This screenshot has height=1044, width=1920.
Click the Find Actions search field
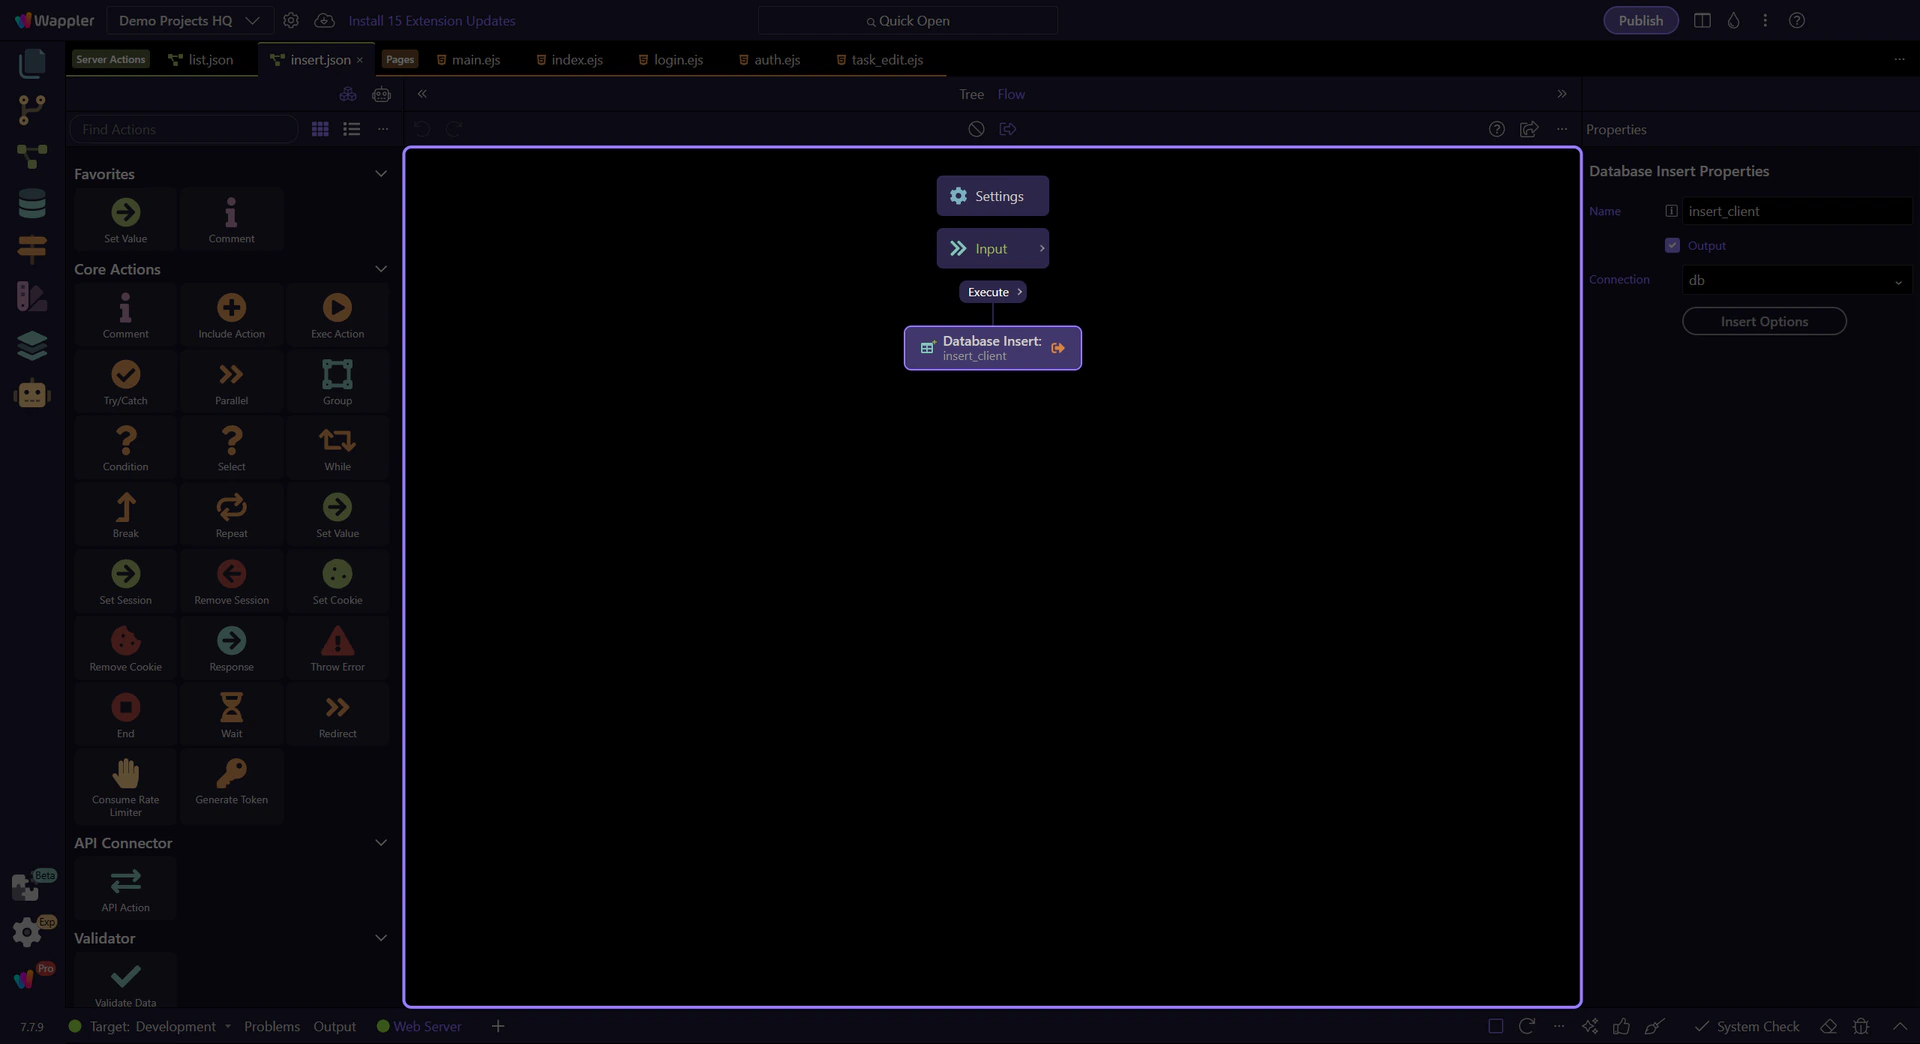click(184, 130)
